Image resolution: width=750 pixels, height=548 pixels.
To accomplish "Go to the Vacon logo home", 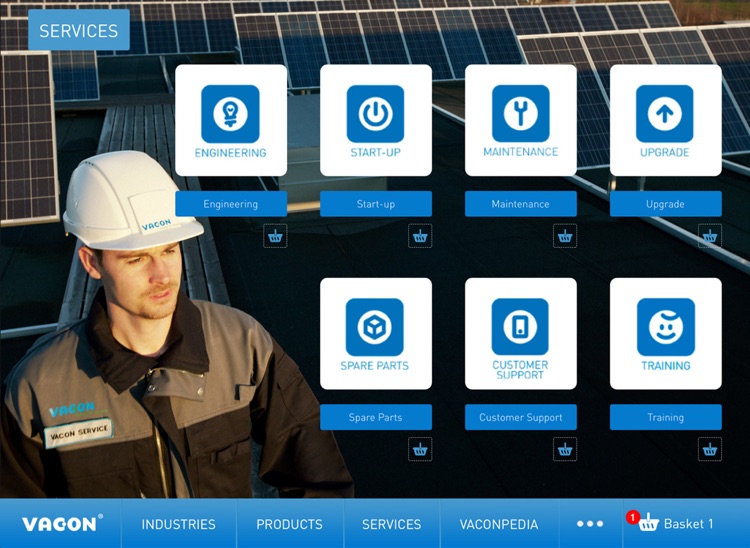I will 61,524.
